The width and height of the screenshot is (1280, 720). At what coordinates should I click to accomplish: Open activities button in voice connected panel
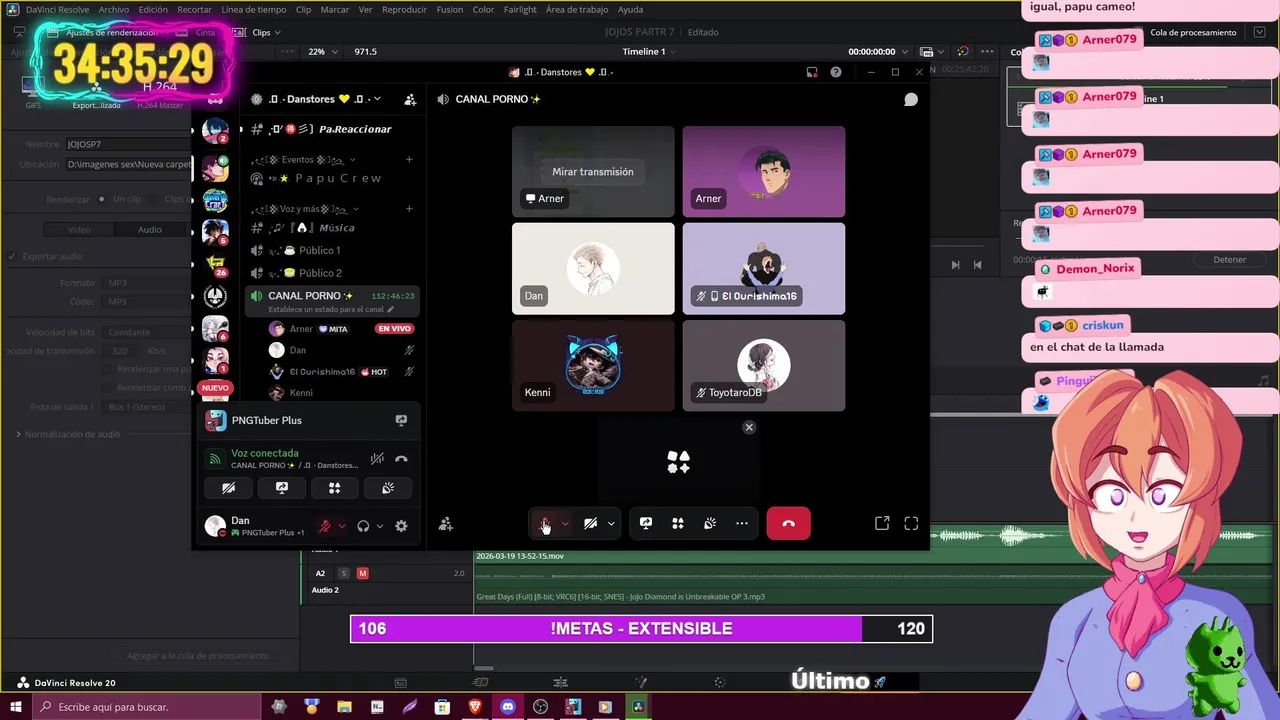point(335,488)
